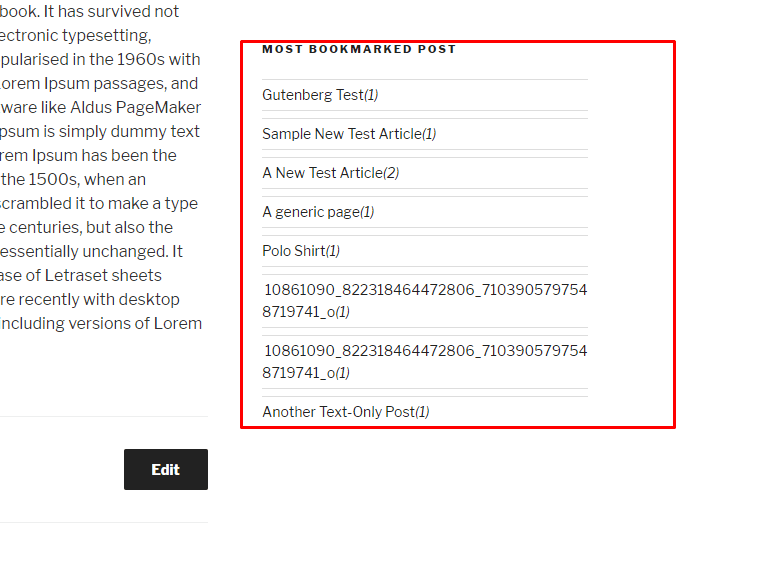Click the (1) count beside Gutenberg Test
The image size is (779, 585).
point(371,95)
